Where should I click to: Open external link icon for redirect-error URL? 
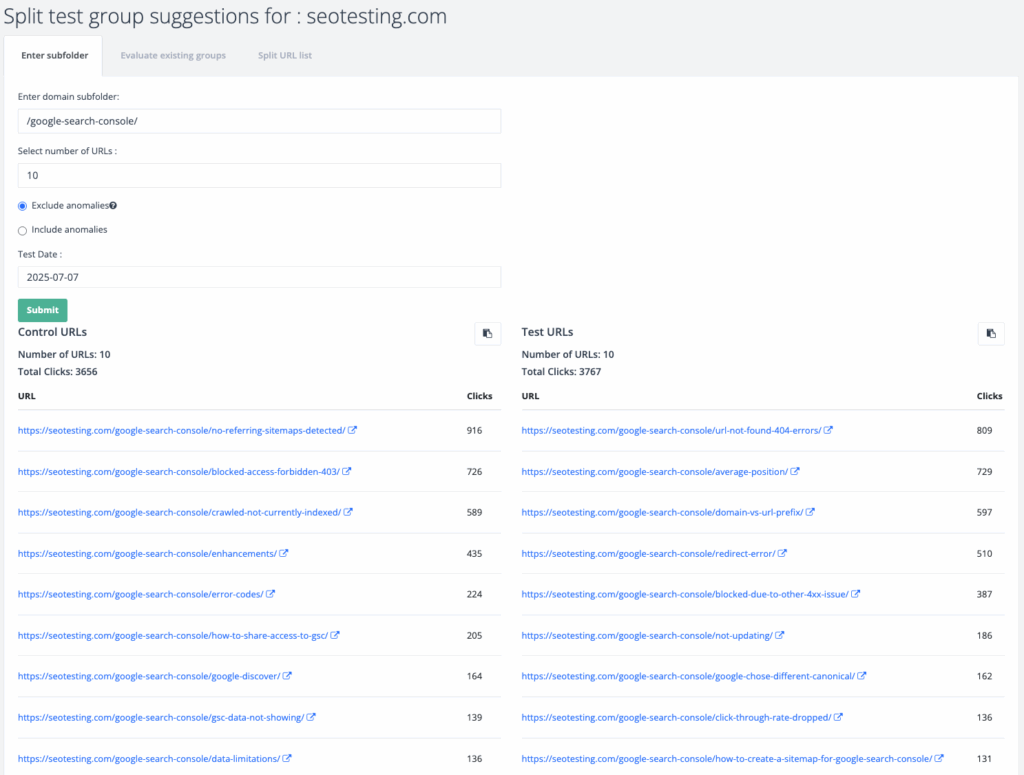782,553
